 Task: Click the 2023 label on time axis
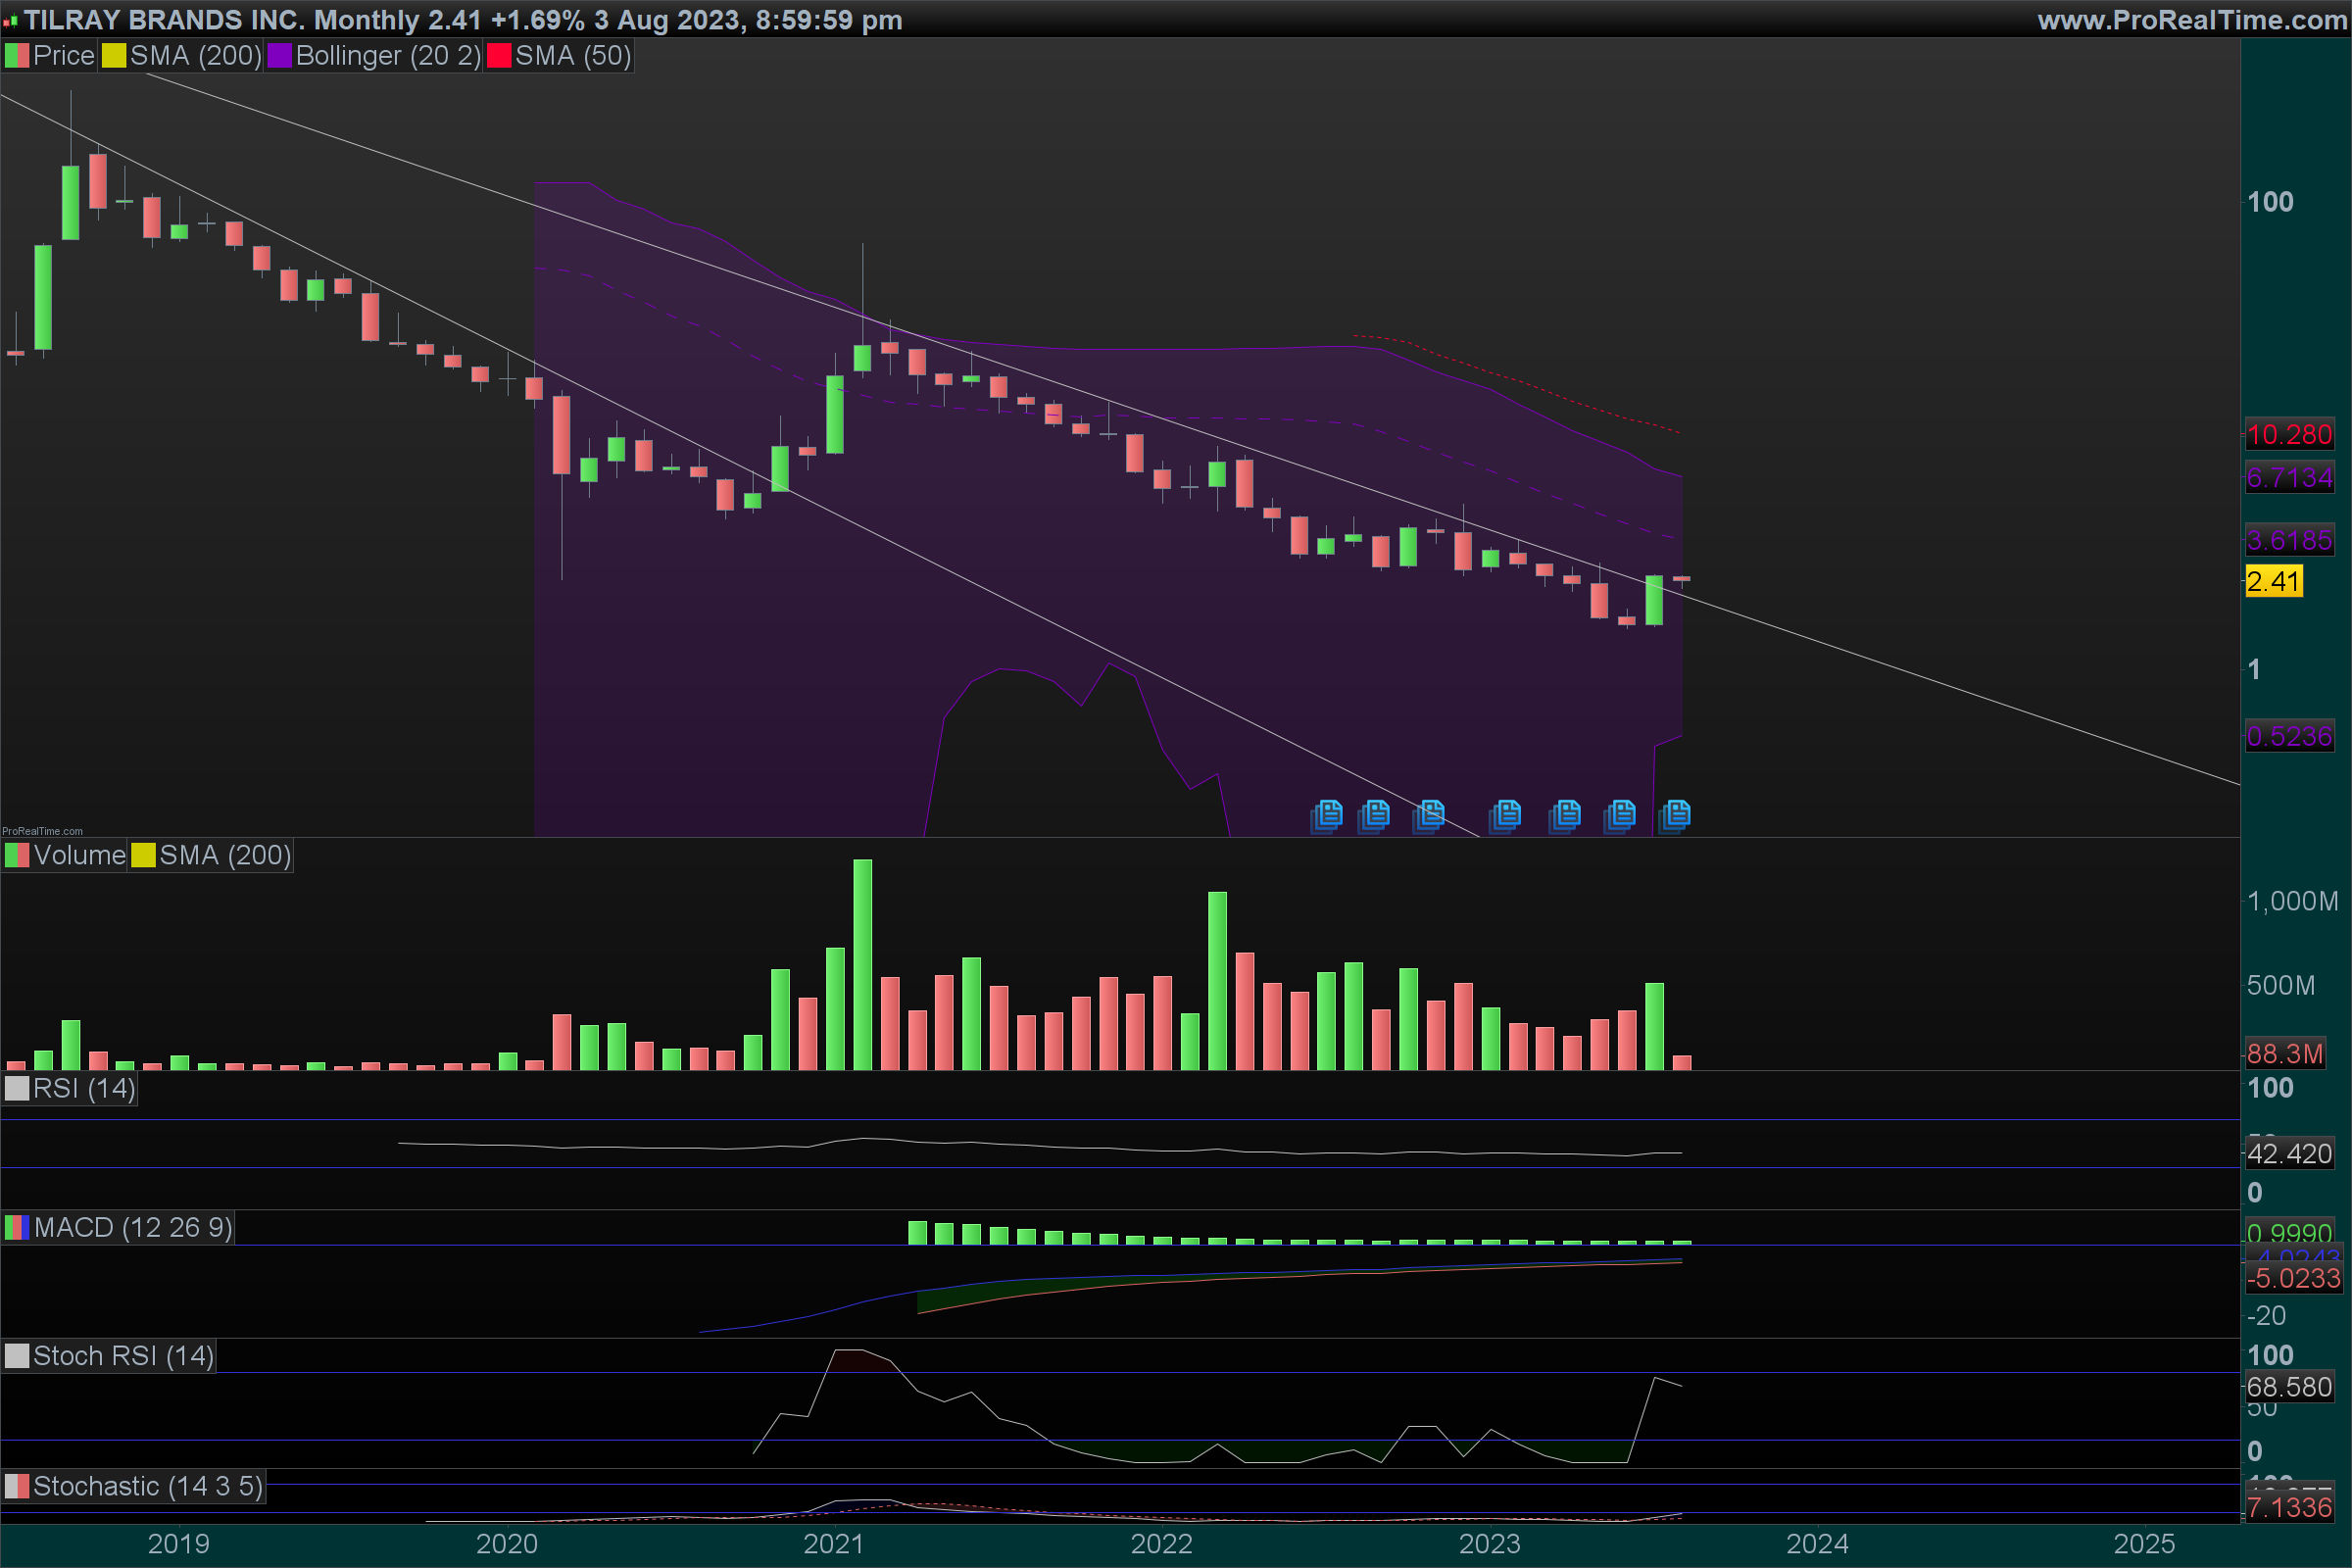pos(1489,1544)
